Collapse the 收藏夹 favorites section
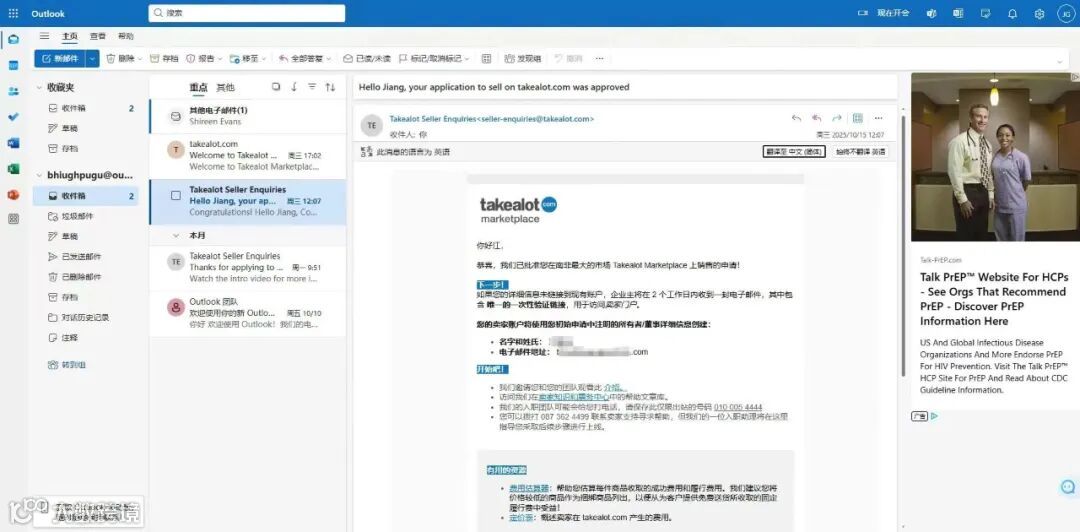1080x532 pixels. pos(39,88)
